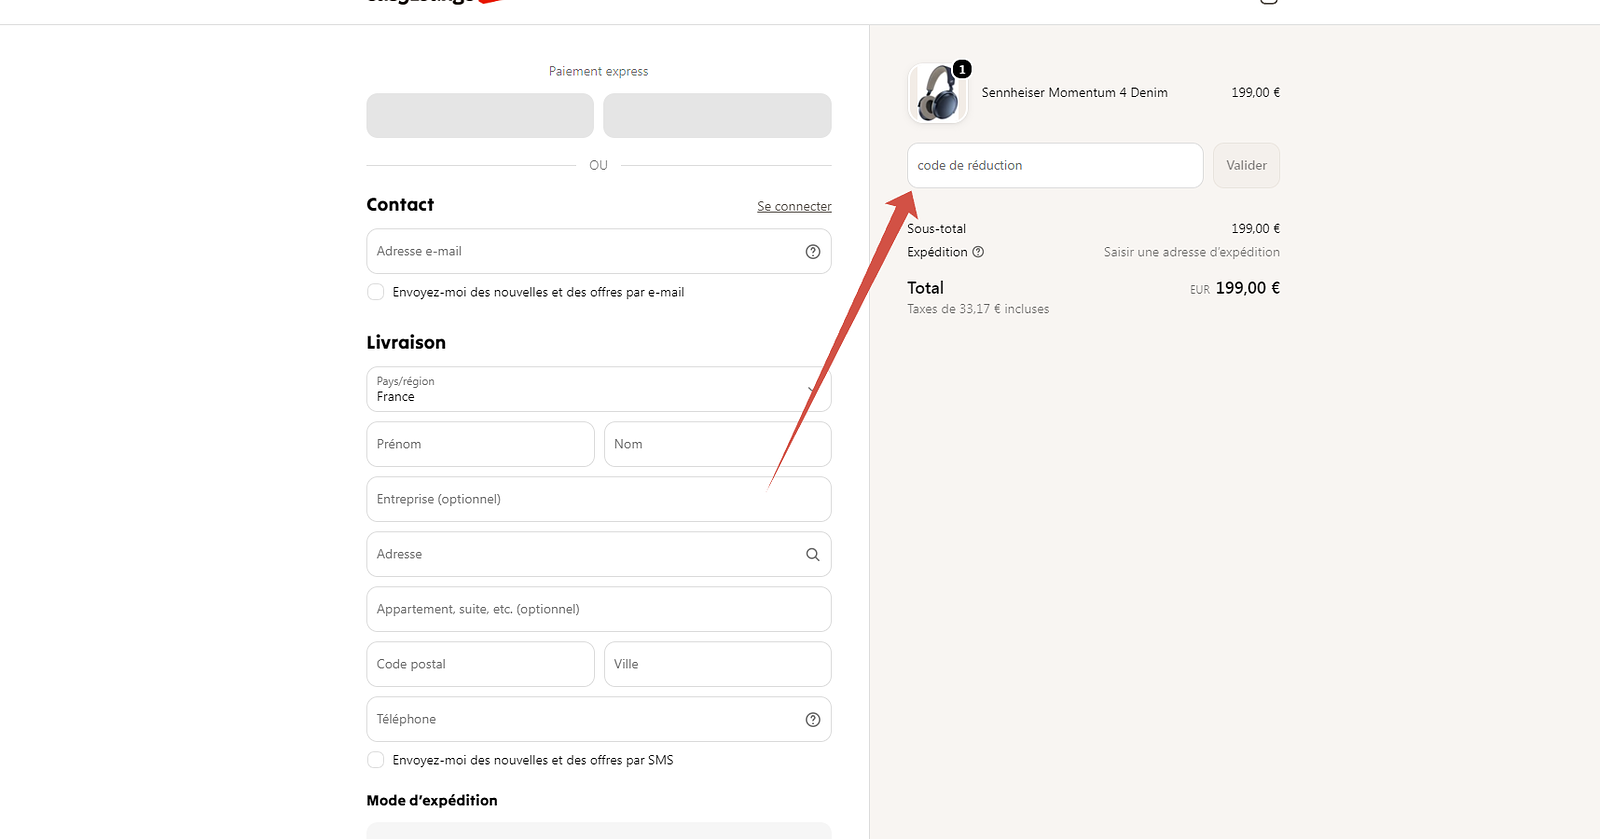Click the help icon in Téléphone field
The height and width of the screenshot is (839, 1600).
(813, 720)
